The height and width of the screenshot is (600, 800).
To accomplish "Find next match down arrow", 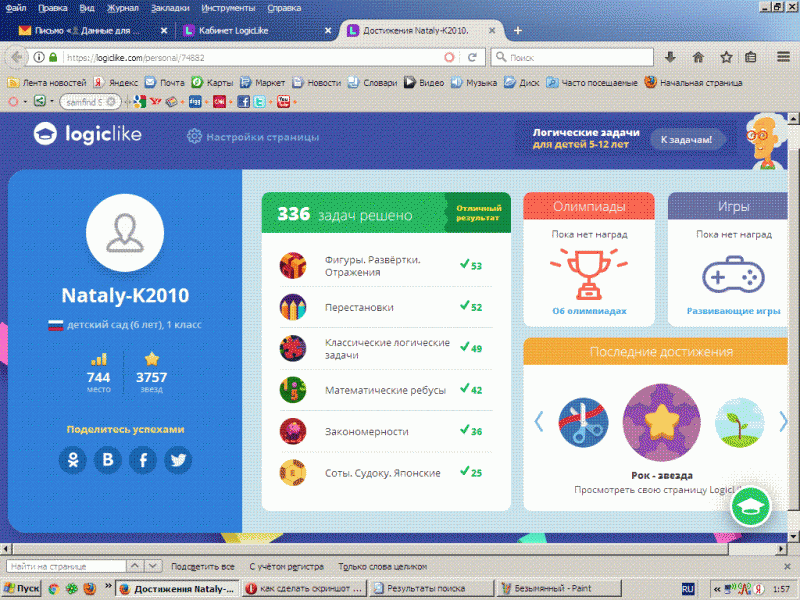I will (153, 566).
